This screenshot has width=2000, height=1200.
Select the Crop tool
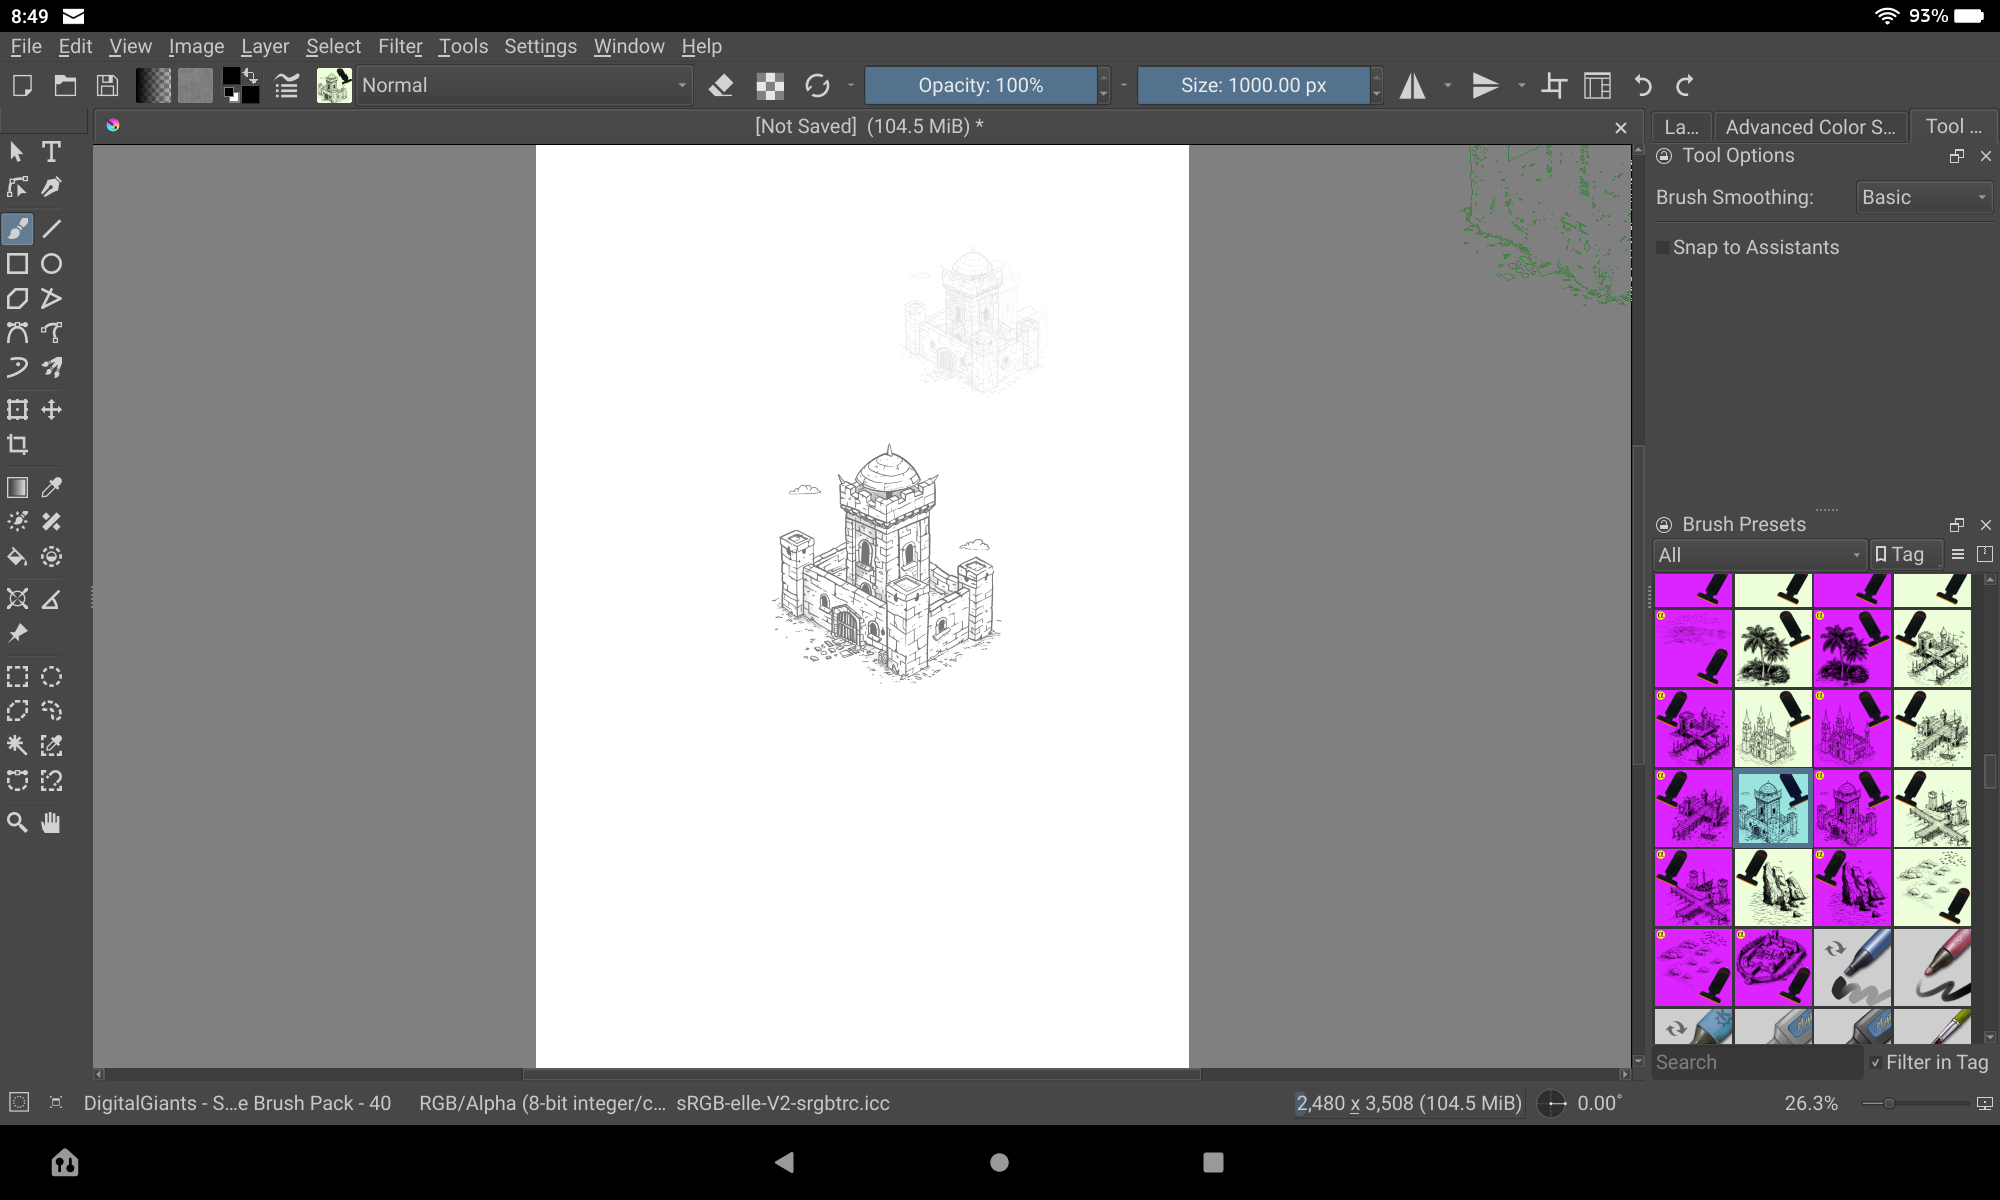[x=16, y=444]
